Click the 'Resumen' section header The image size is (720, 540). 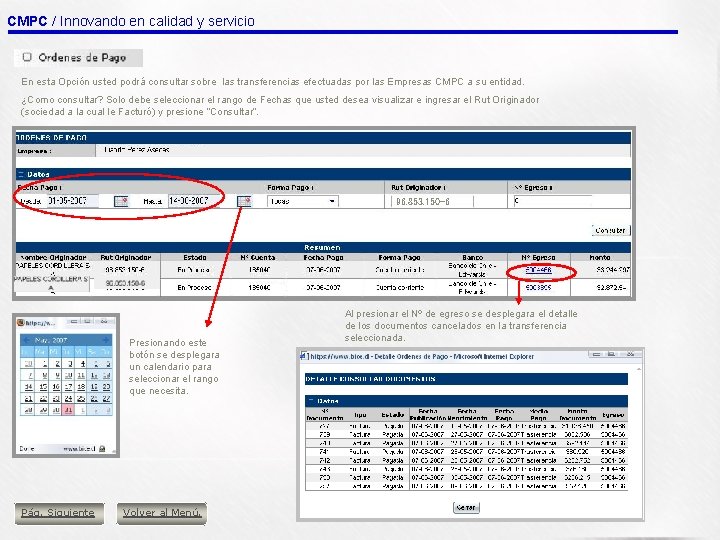(322, 248)
